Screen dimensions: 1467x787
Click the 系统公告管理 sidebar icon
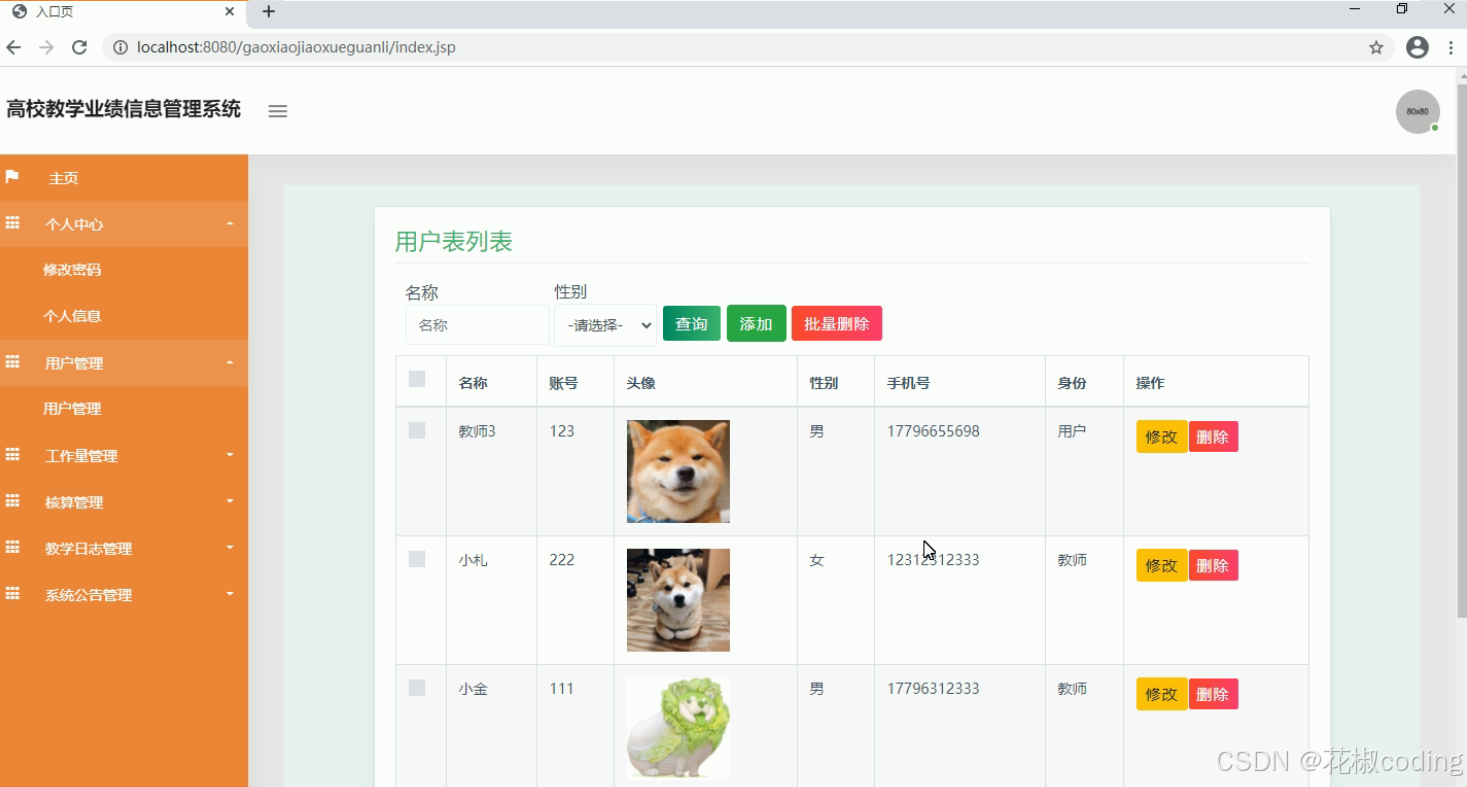pyautogui.click(x=12, y=594)
